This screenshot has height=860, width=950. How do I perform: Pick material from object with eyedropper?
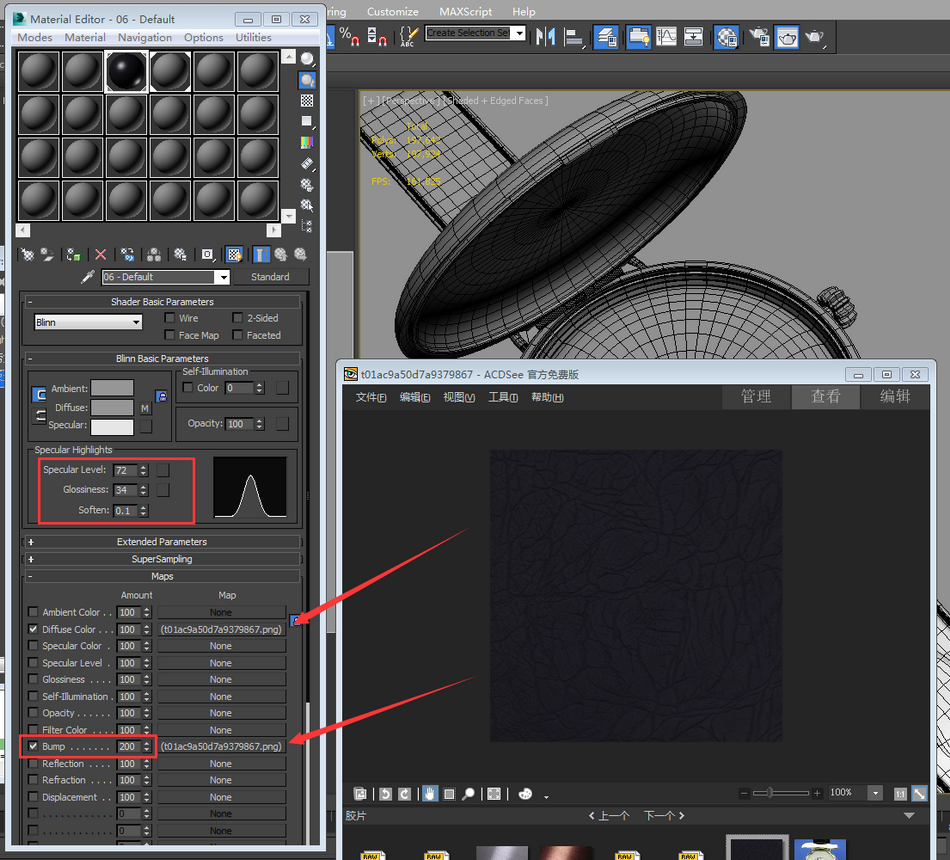[x=87, y=277]
